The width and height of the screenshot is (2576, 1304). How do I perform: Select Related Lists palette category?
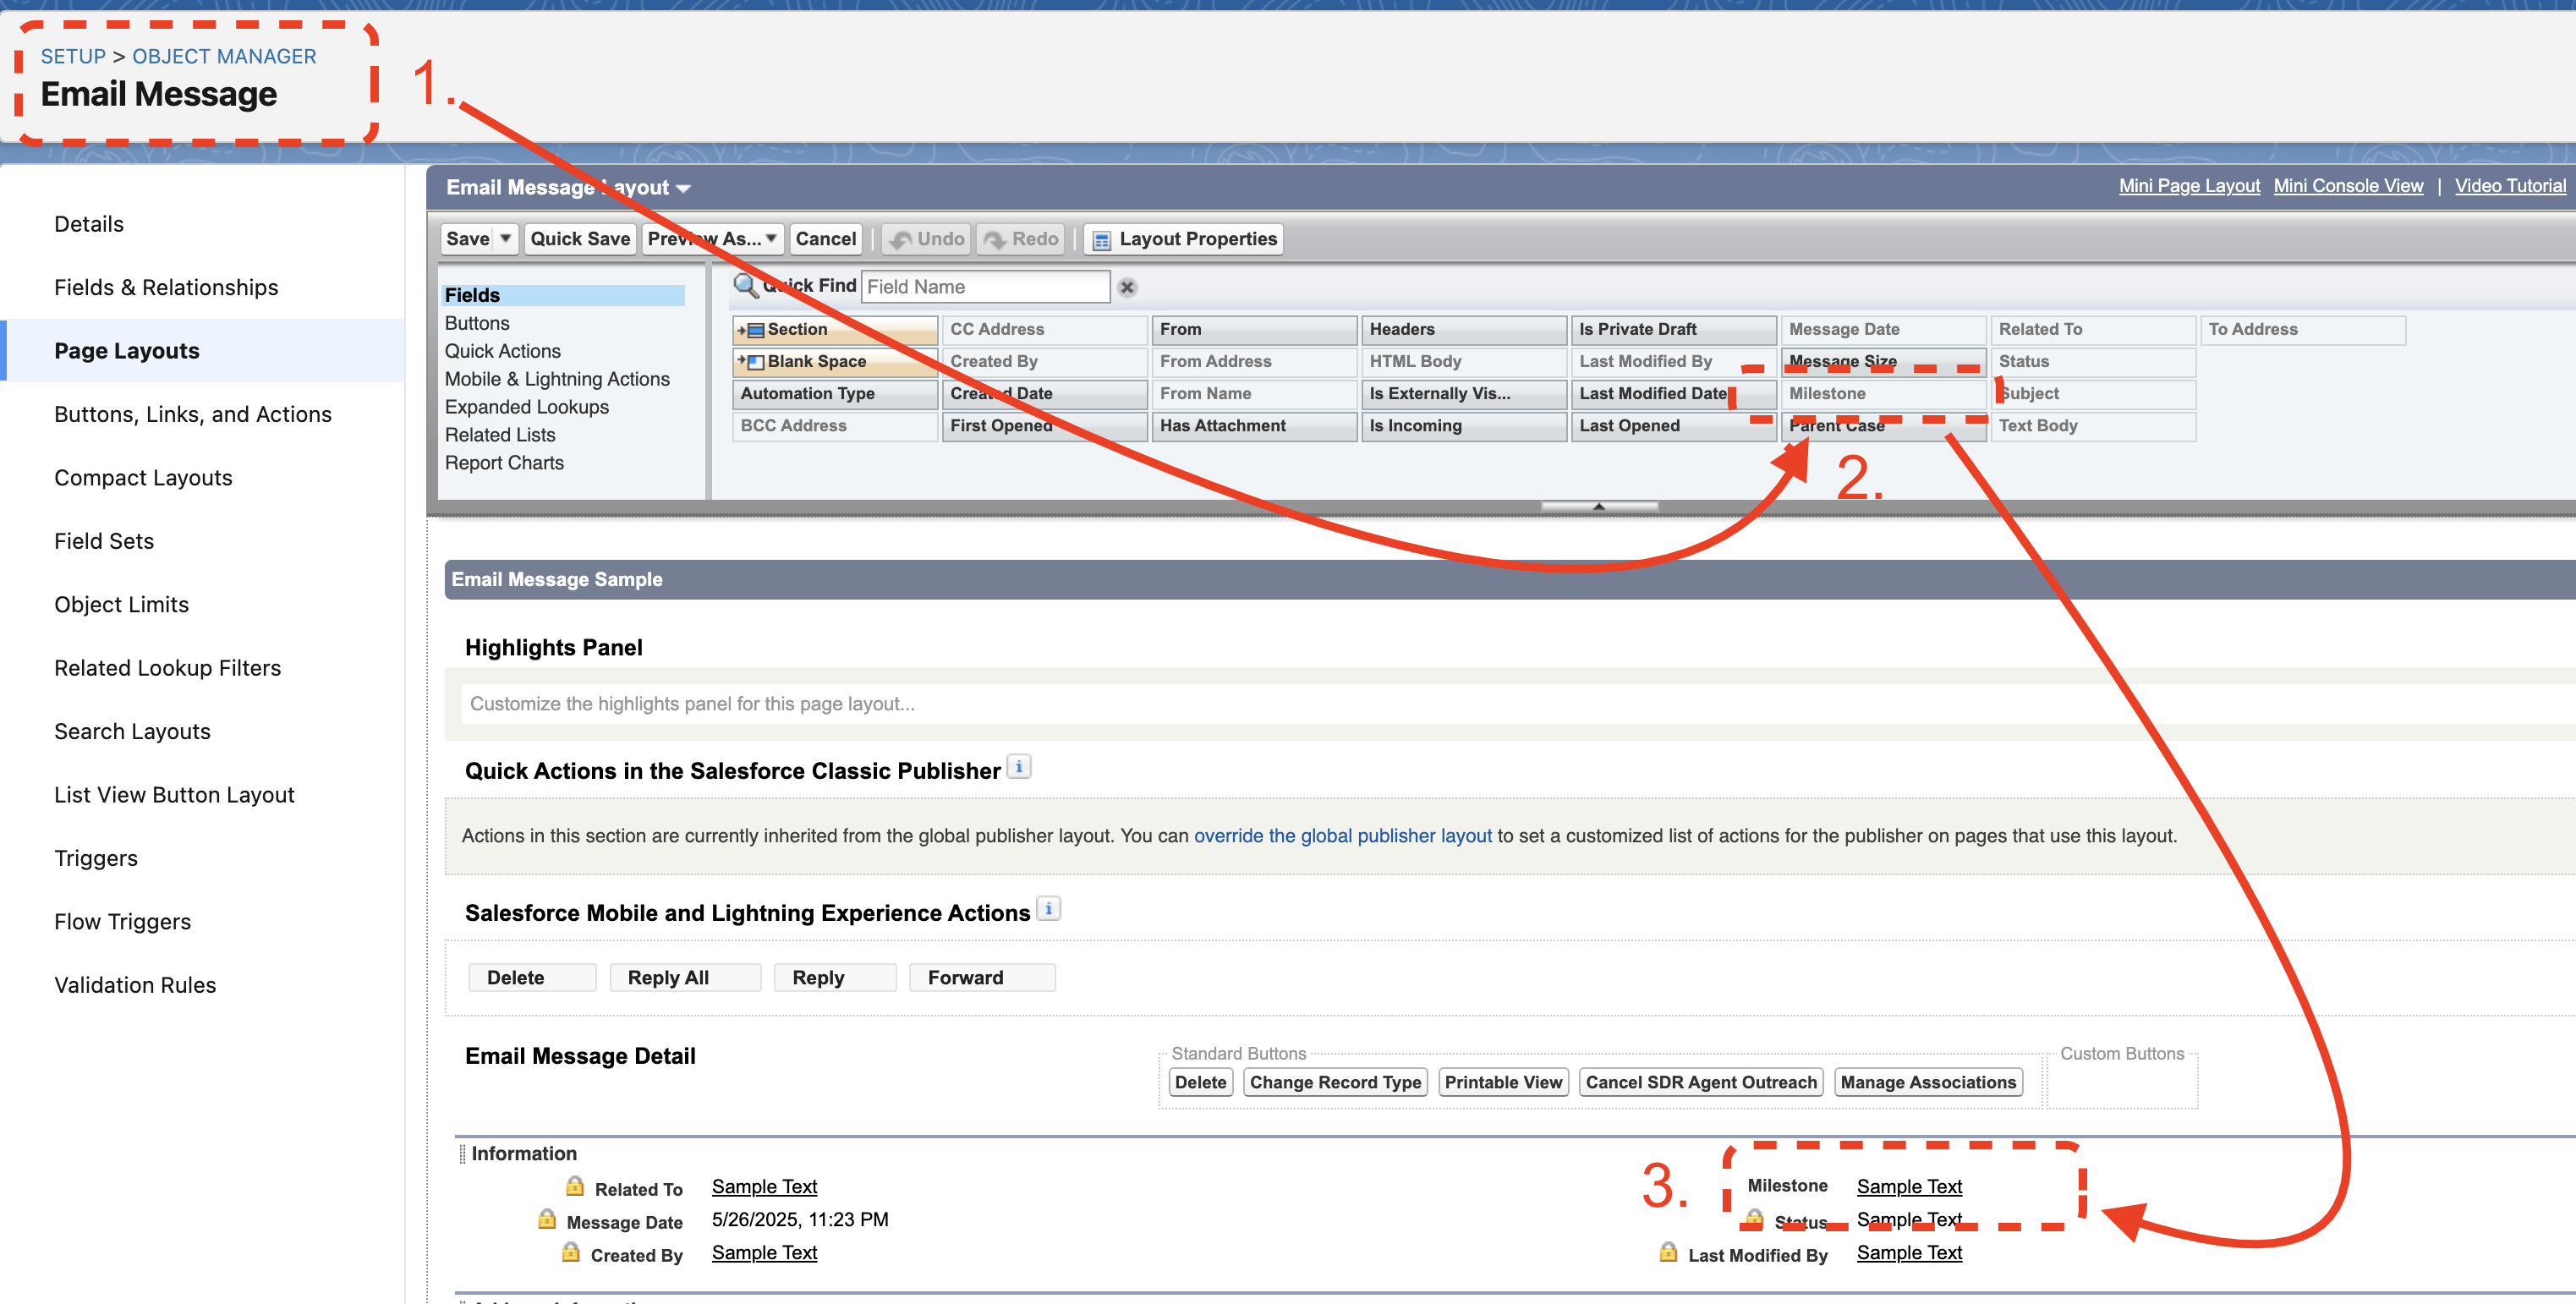500,435
